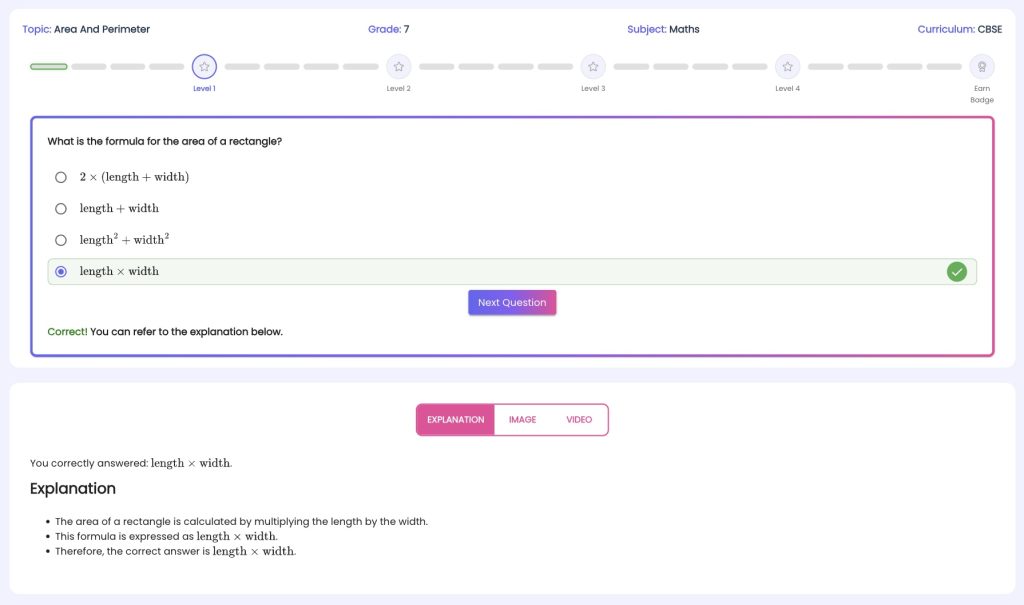Click the circled star above the Earn Badge text

pos(982,67)
